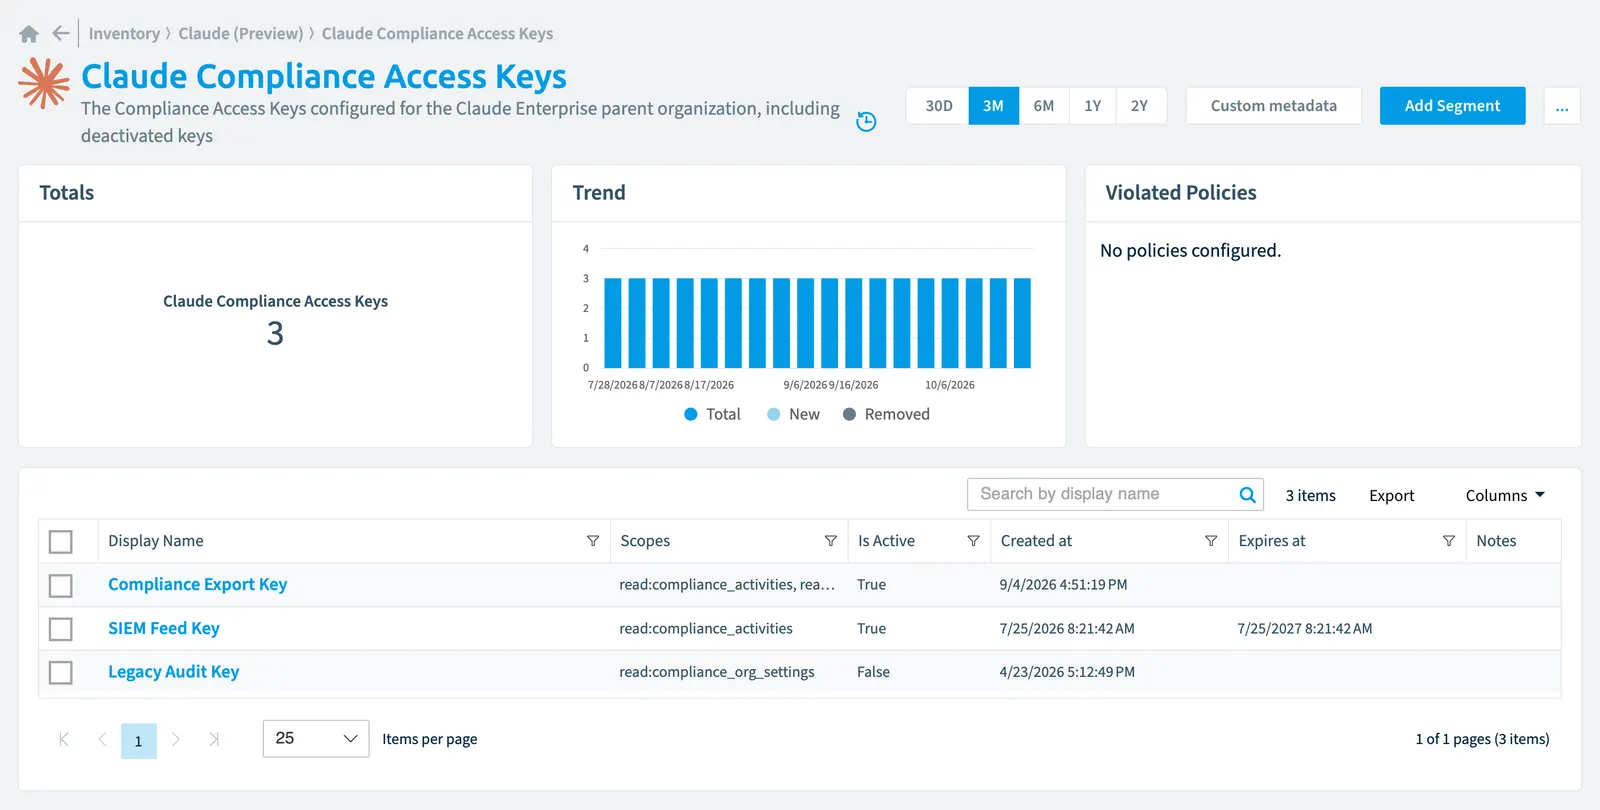Open the Scopes column filter
Image resolution: width=1600 pixels, height=810 pixels.
coord(830,541)
